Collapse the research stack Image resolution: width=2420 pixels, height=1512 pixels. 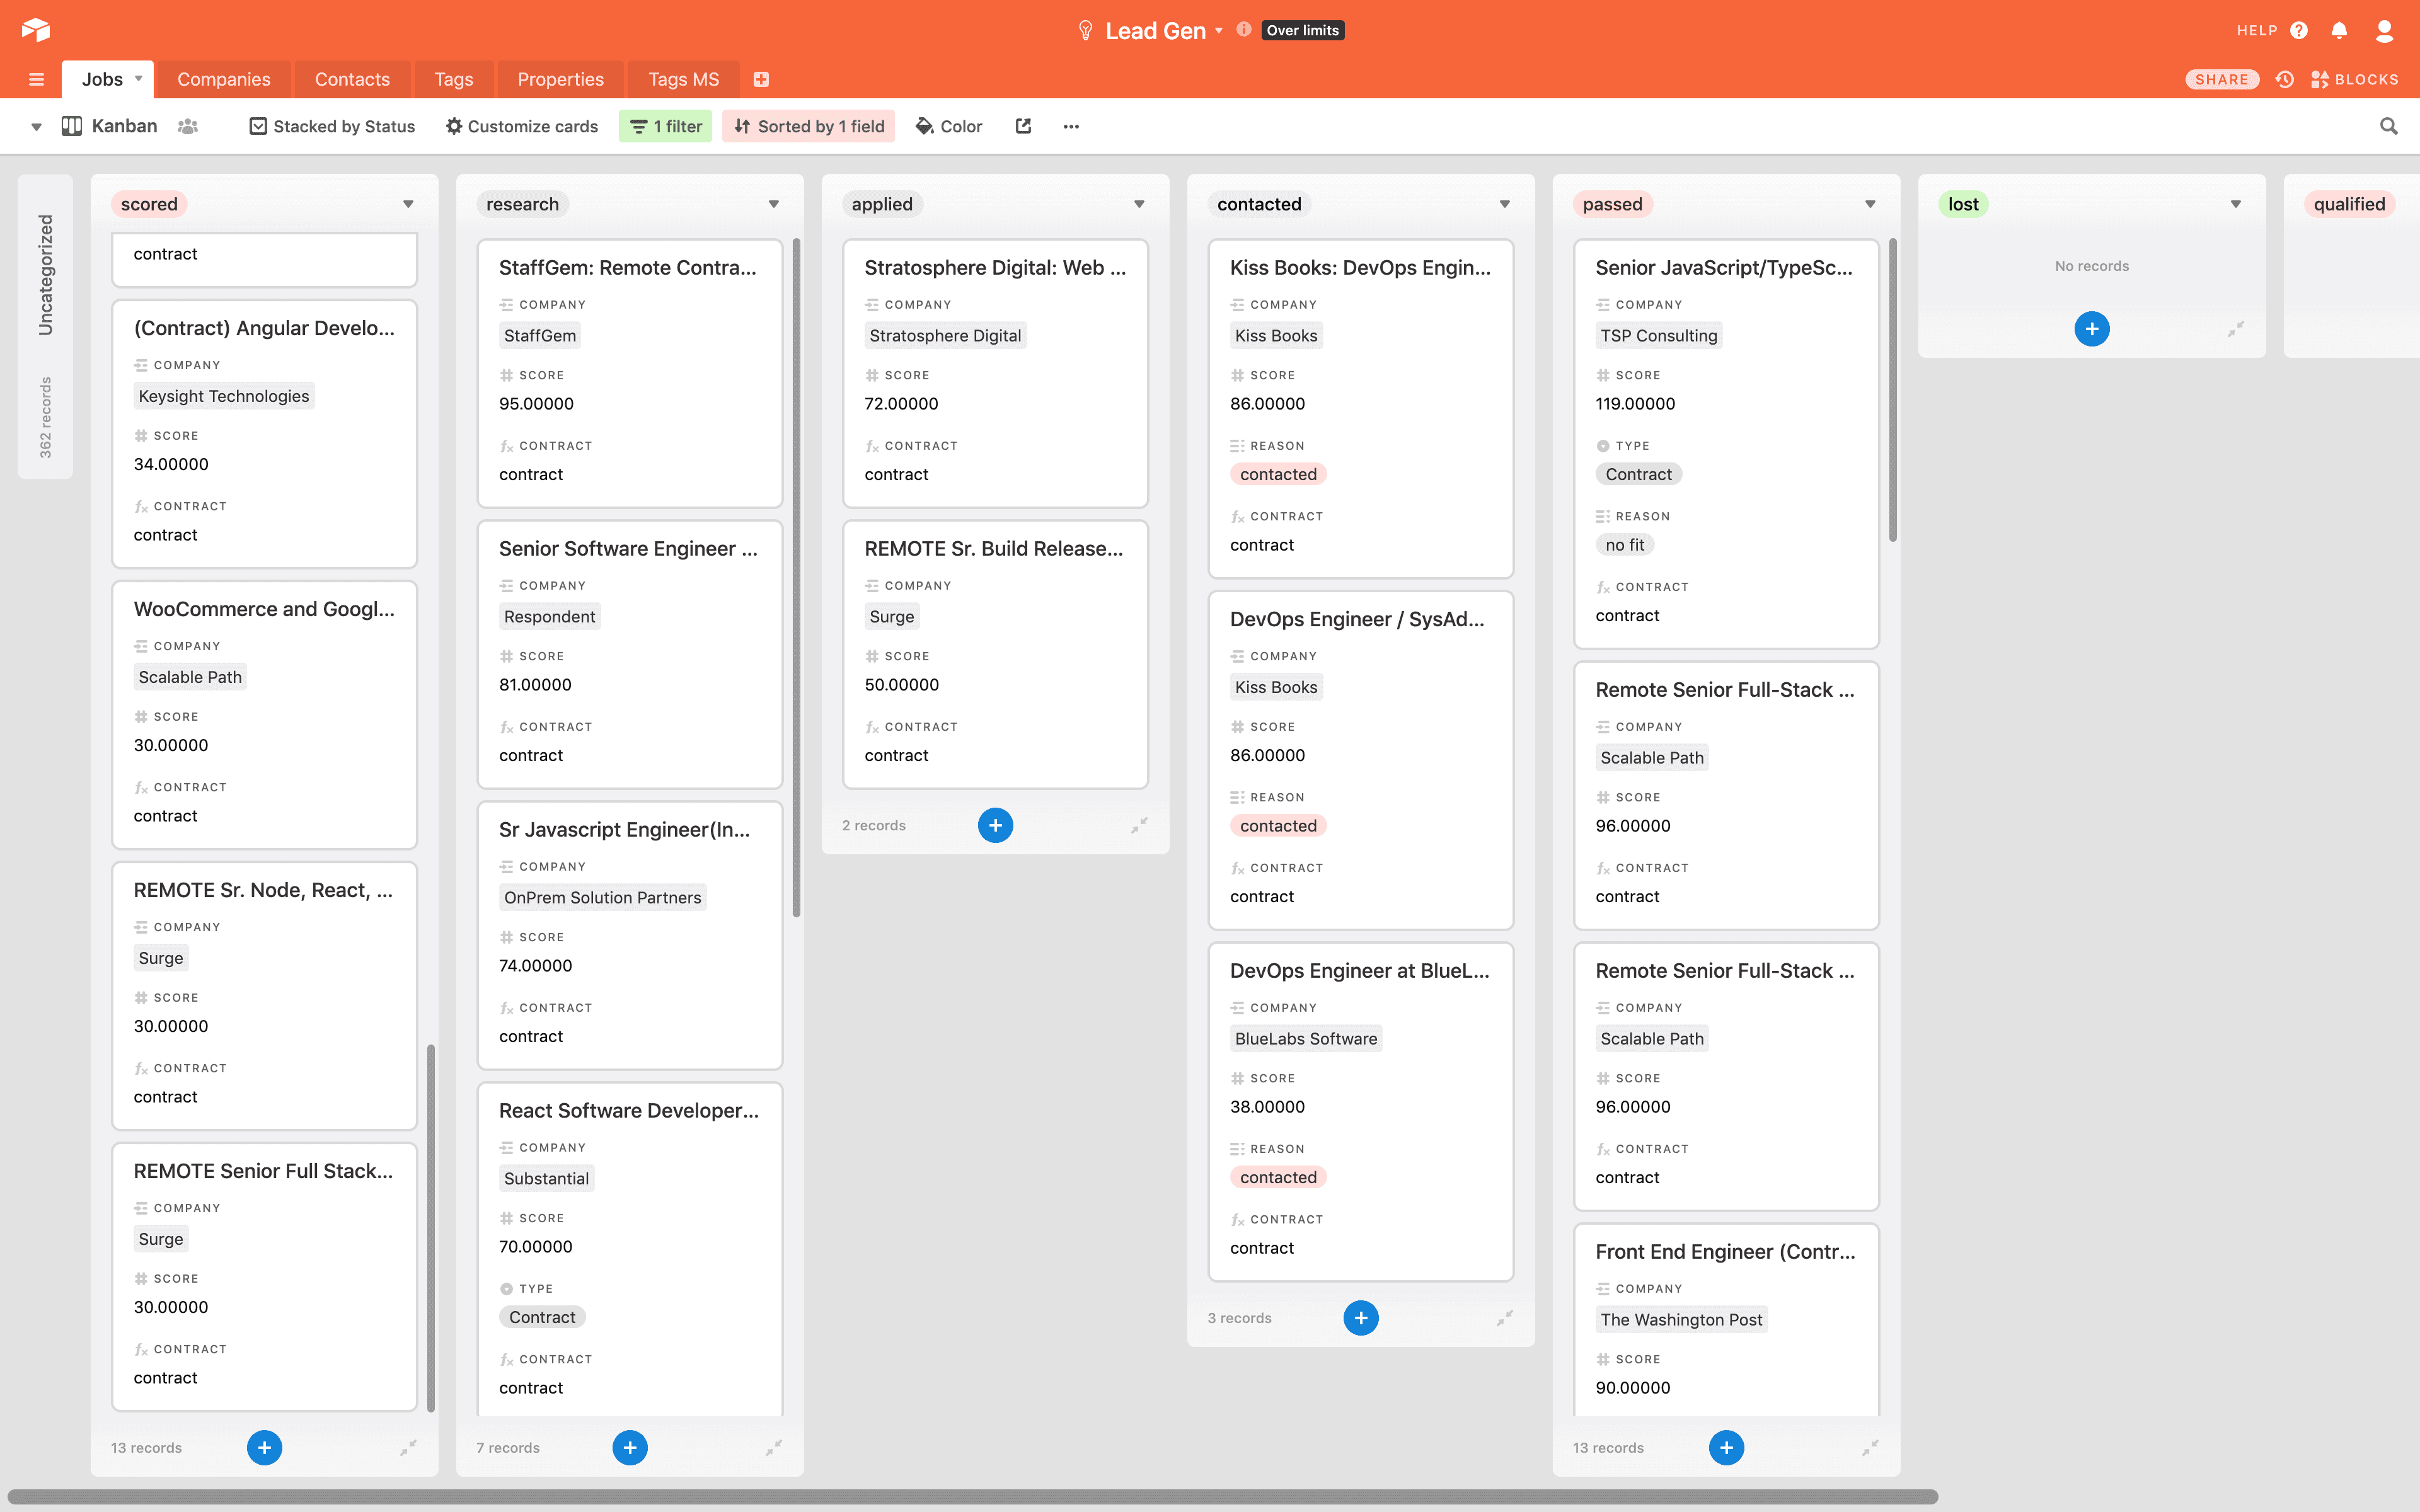pyautogui.click(x=774, y=1447)
